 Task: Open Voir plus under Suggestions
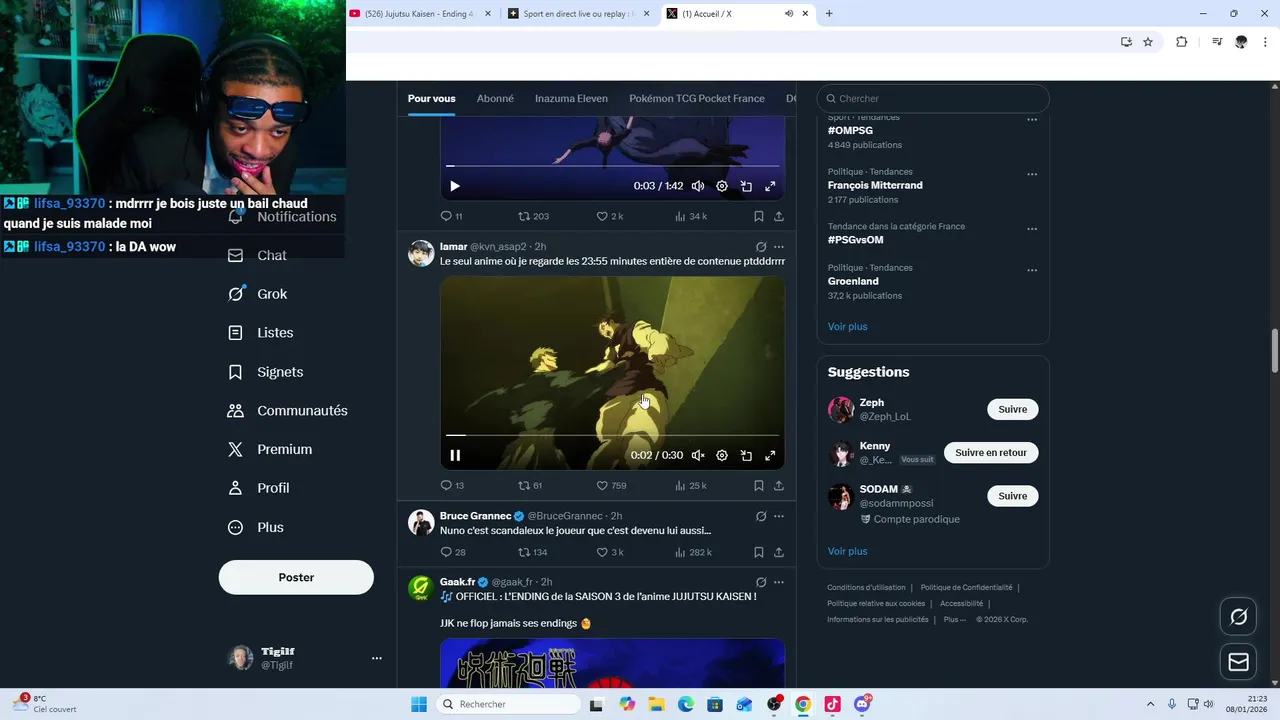(x=847, y=551)
